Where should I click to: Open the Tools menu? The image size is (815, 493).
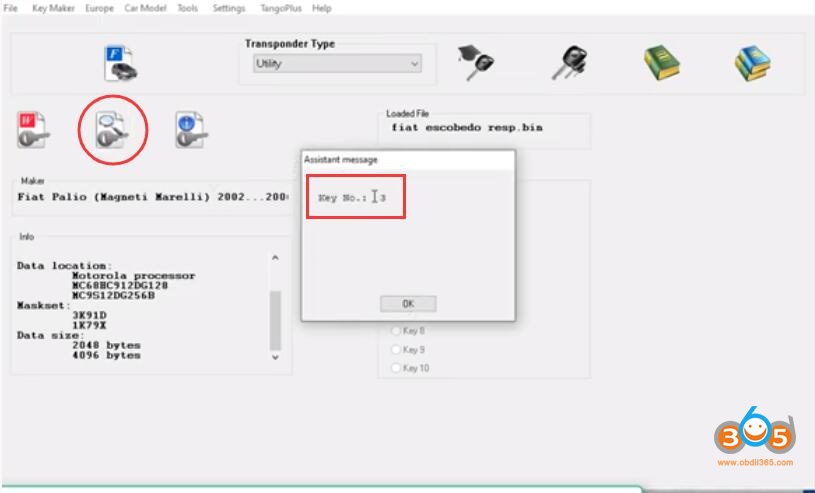[x=187, y=8]
